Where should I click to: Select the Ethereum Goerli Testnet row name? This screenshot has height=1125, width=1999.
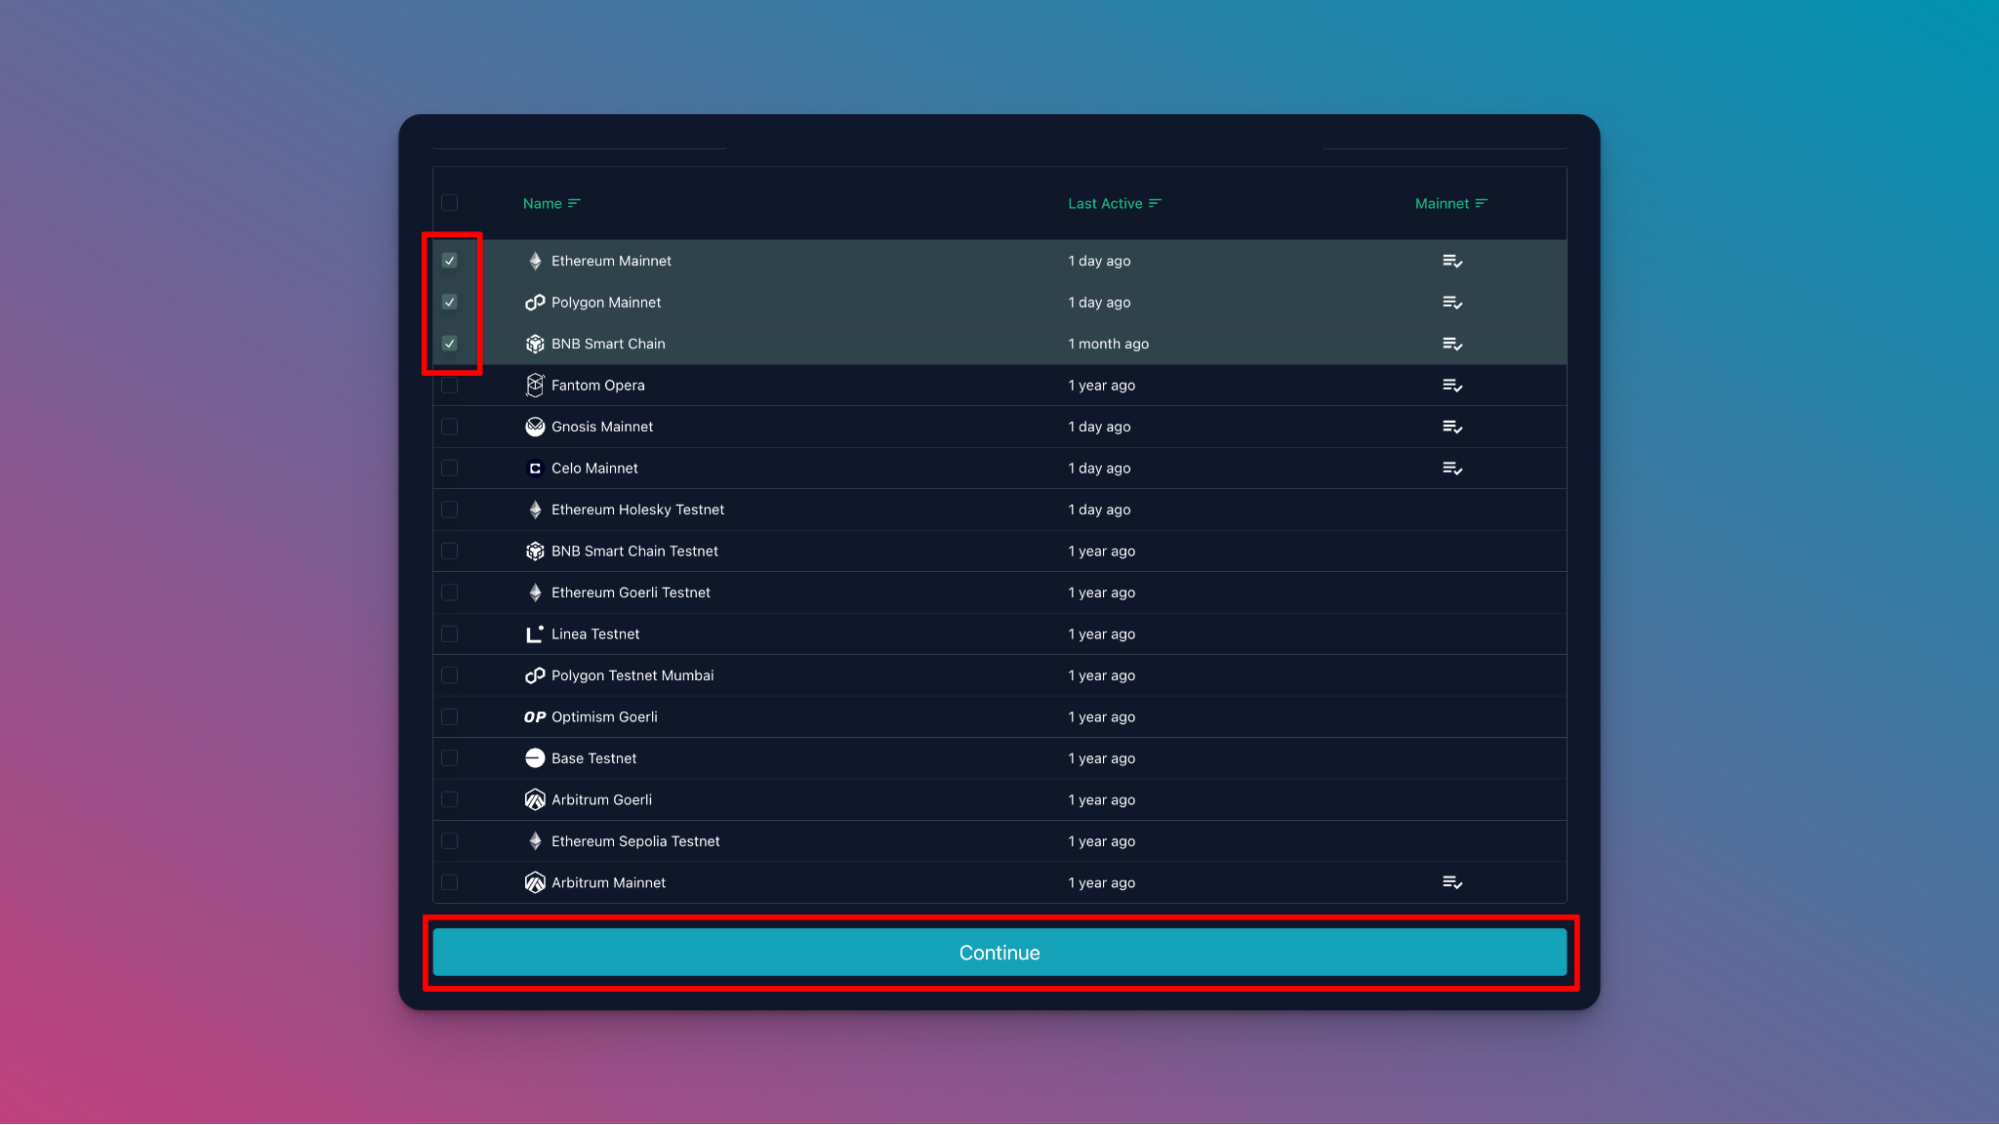coord(630,593)
